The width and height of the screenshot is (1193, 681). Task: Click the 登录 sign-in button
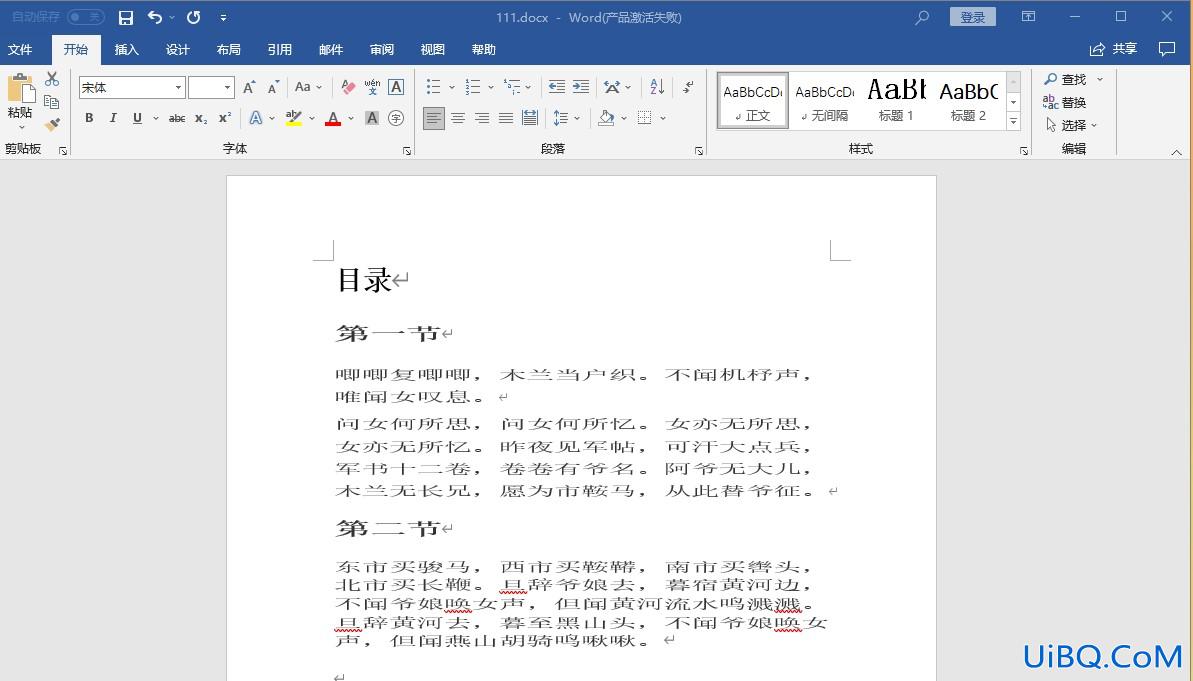tap(972, 17)
